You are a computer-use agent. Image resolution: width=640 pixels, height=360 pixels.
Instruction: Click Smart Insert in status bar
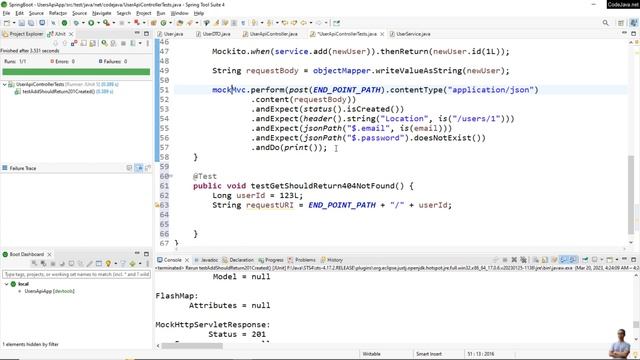pyautogui.click(x=429, y=354)
